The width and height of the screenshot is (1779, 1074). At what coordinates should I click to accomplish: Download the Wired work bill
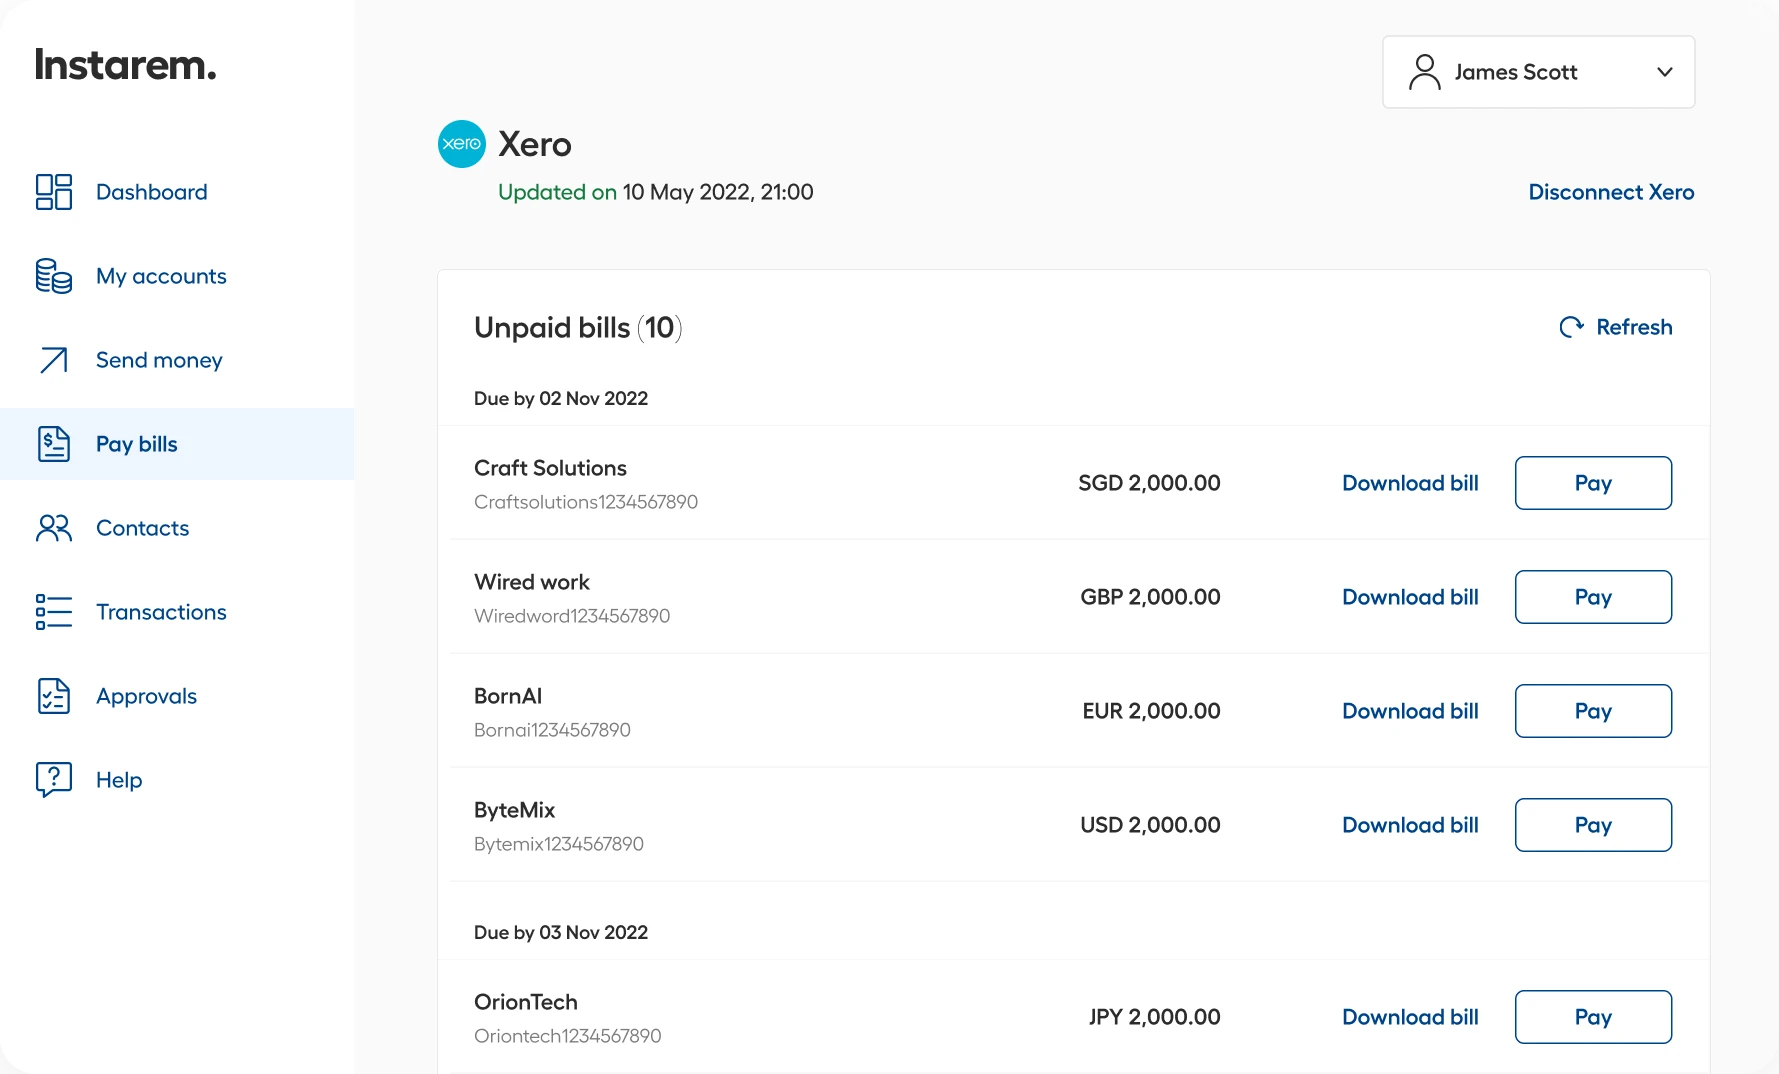point(1410,596)
